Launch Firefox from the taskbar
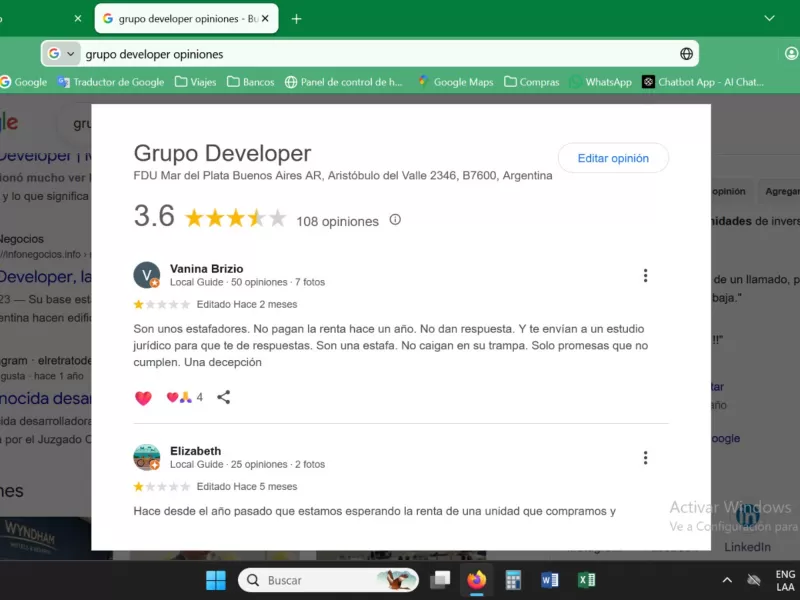The image size is (800, 600). tap(476, 580)
